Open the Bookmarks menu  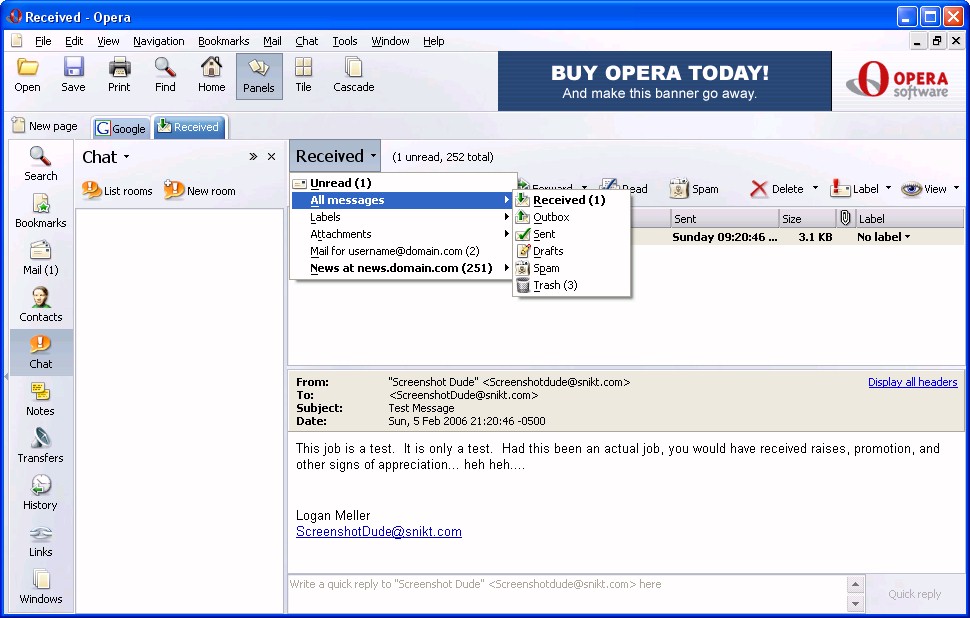(223, 41)
